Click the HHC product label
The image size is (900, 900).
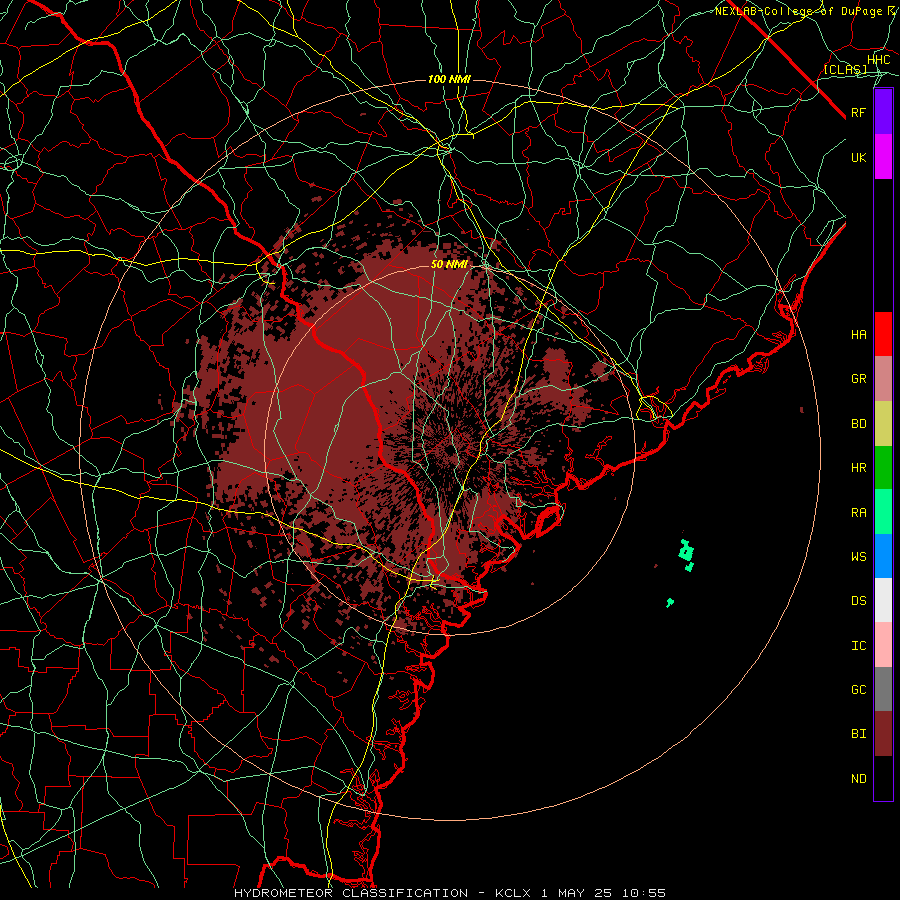[x=879, y=60]
